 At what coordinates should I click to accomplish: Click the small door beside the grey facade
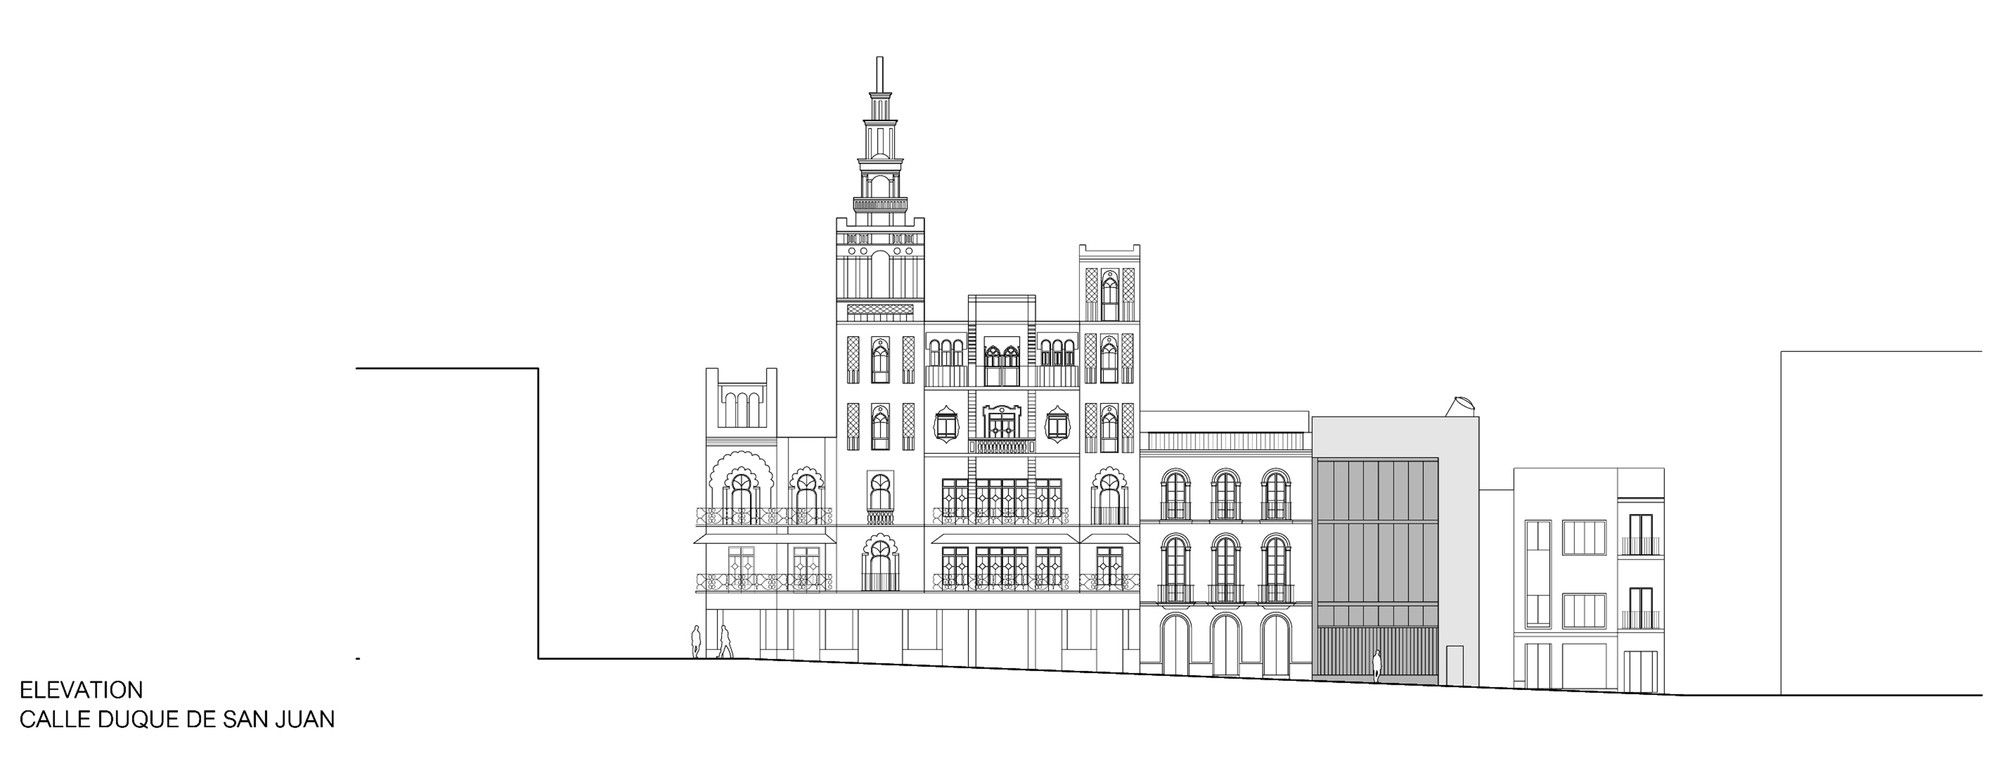(x=1453, y=666)
